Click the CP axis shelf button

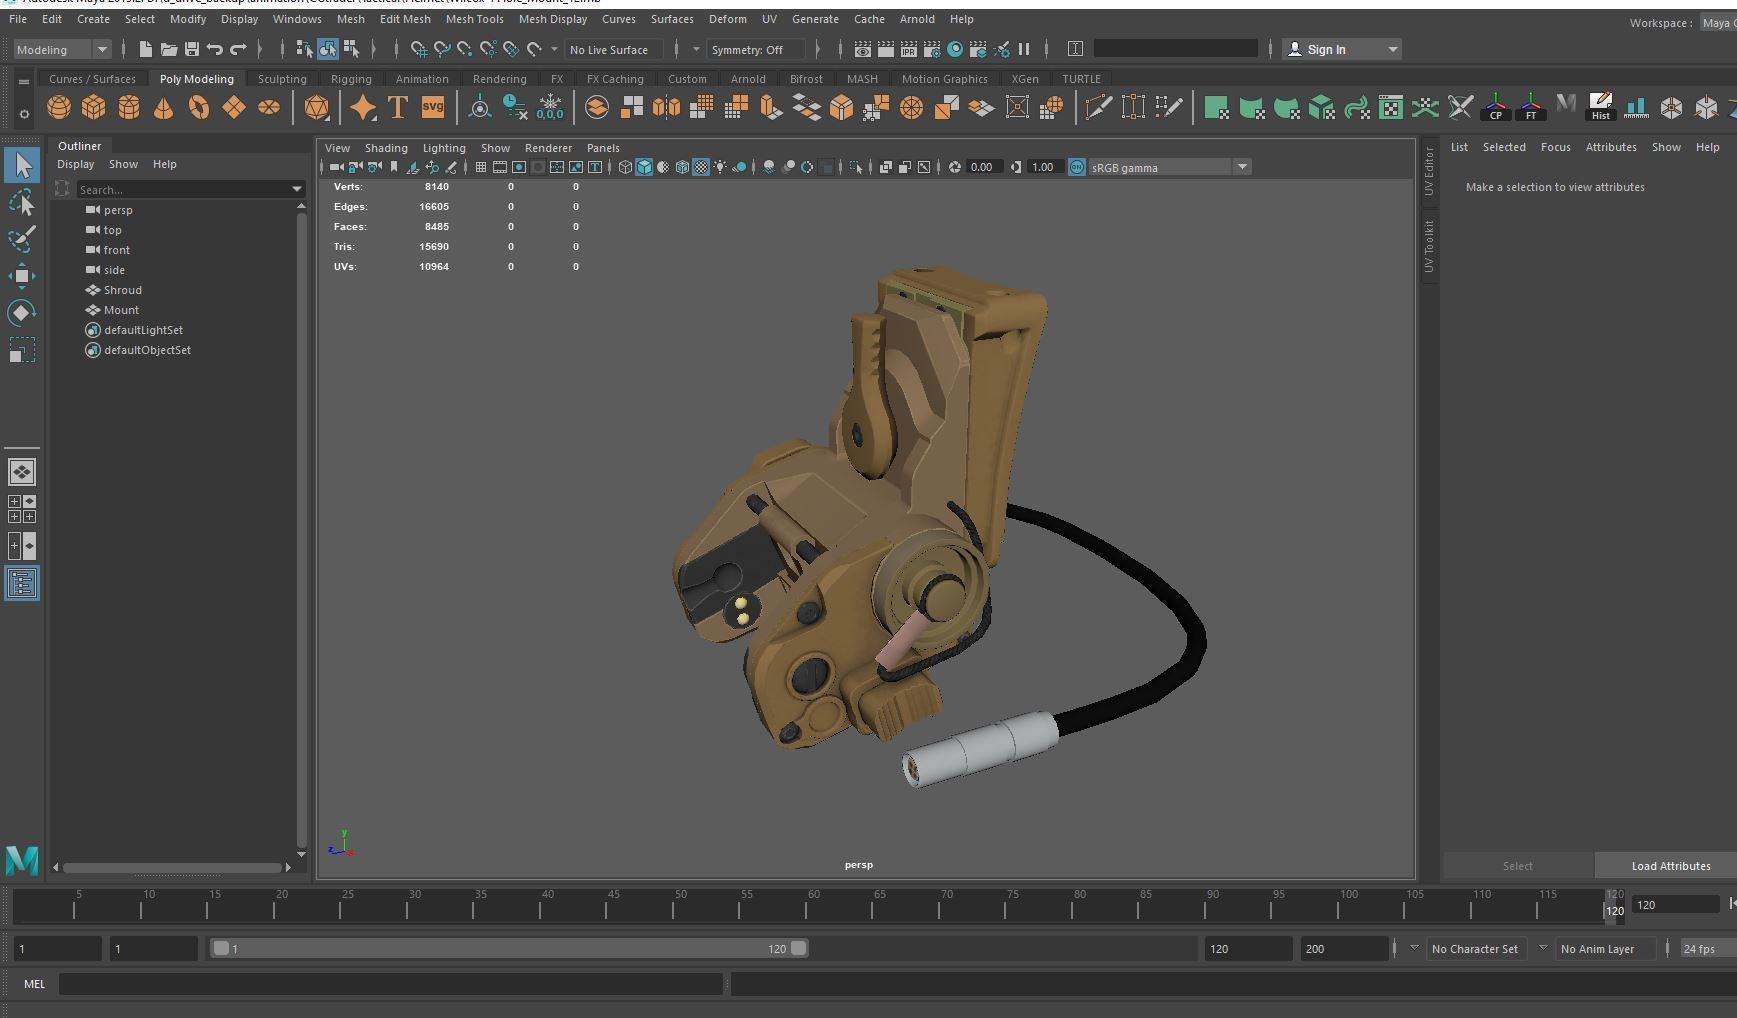(x=1496, y=107)
